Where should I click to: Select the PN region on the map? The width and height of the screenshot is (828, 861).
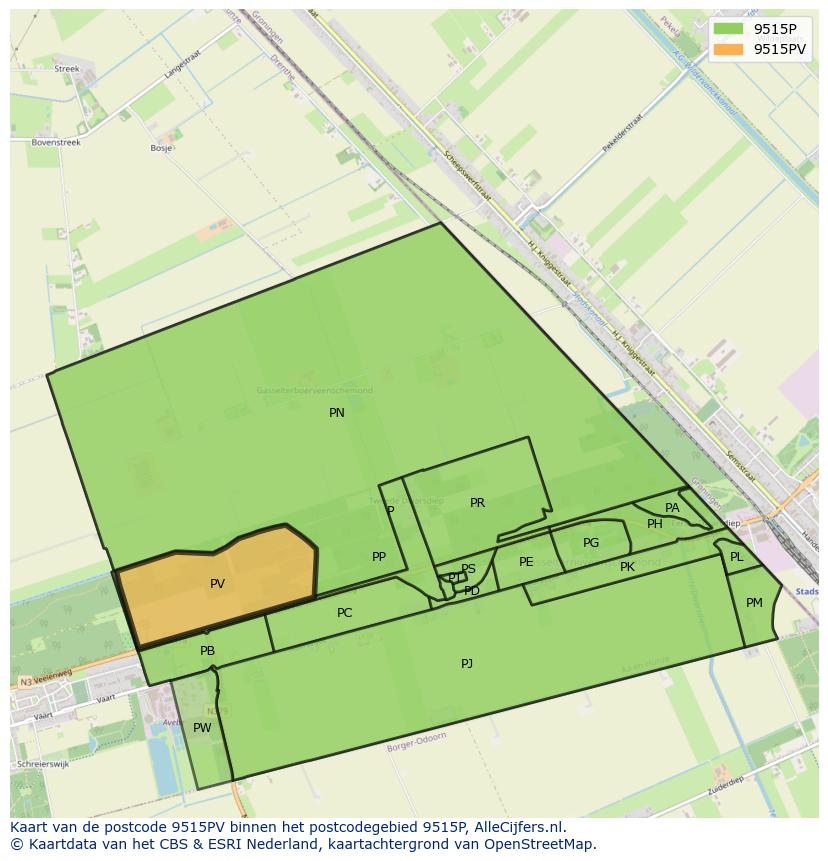click(x=337, y=412)
